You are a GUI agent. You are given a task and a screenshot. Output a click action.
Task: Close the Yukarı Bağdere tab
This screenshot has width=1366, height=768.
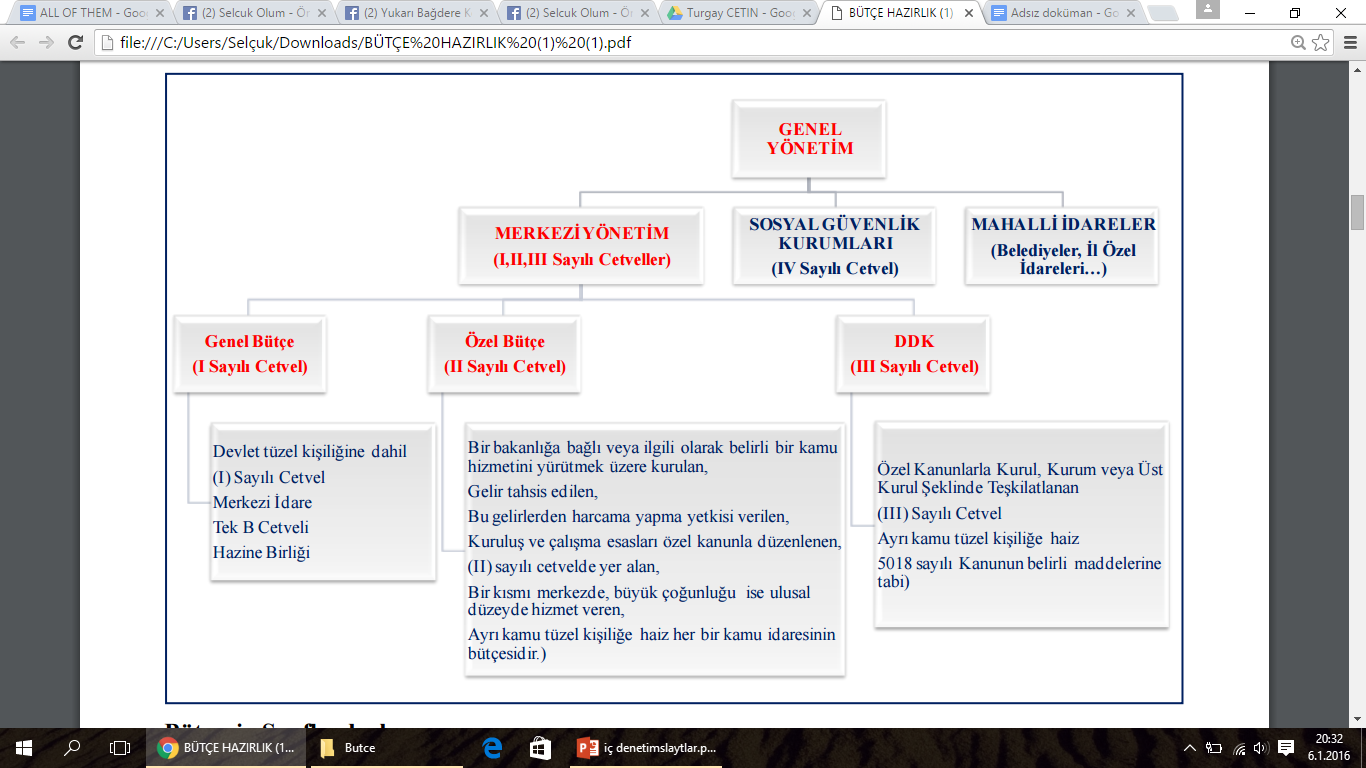486,14
